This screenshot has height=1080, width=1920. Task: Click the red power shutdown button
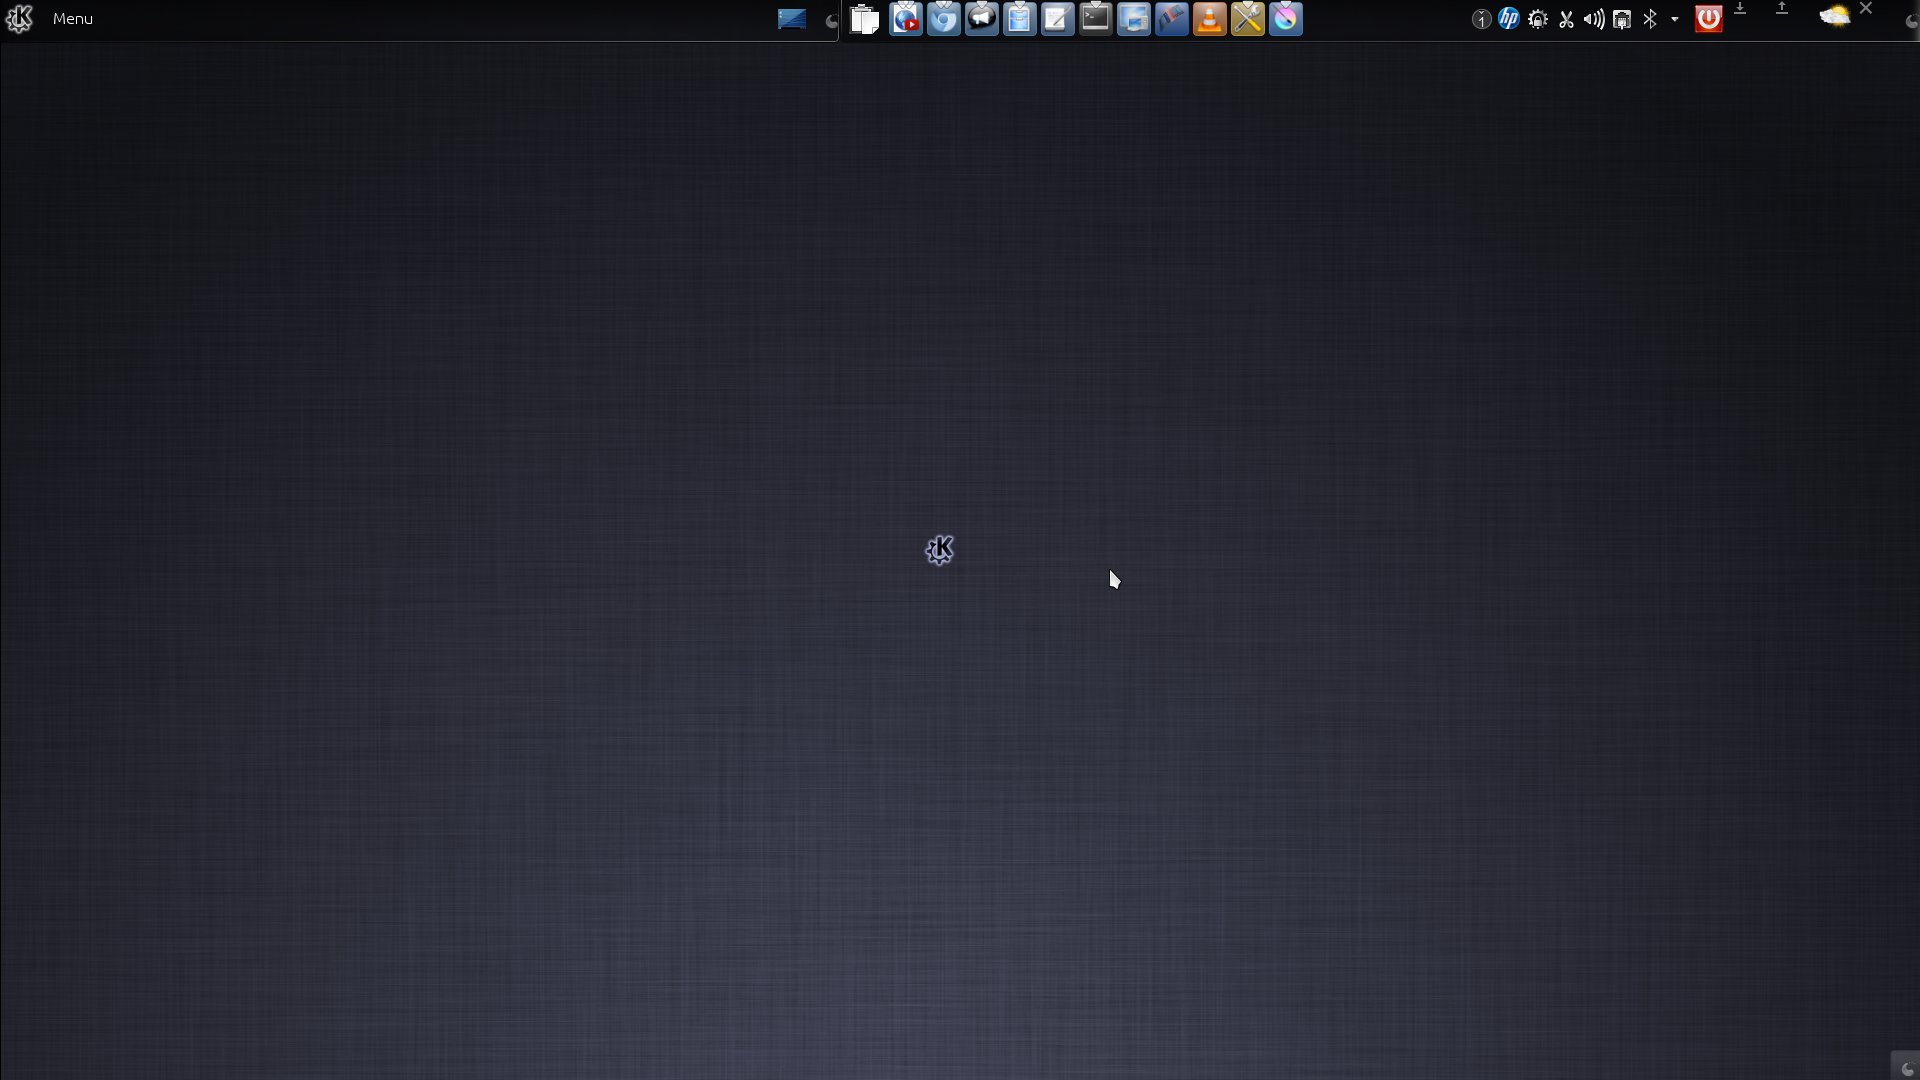[x=1709, y=19]
